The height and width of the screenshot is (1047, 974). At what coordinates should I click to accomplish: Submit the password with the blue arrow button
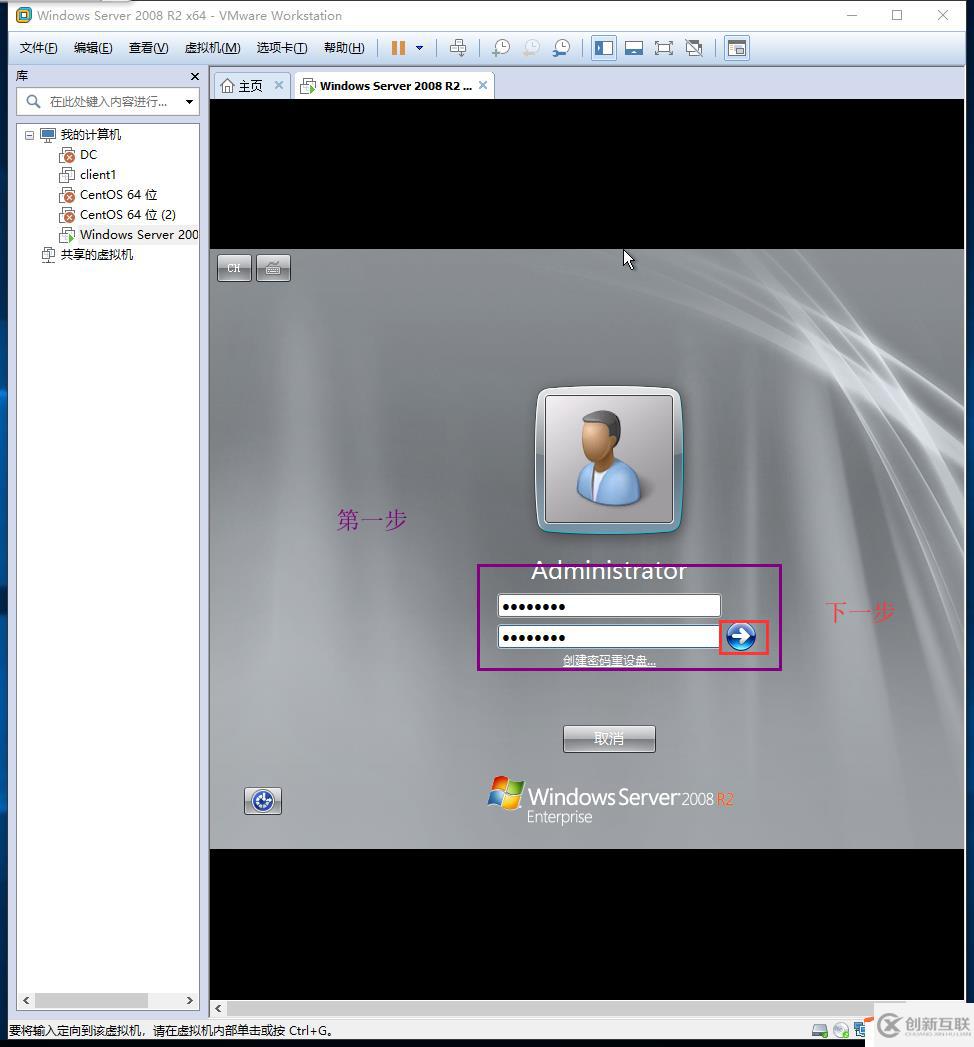coord(741,636)
